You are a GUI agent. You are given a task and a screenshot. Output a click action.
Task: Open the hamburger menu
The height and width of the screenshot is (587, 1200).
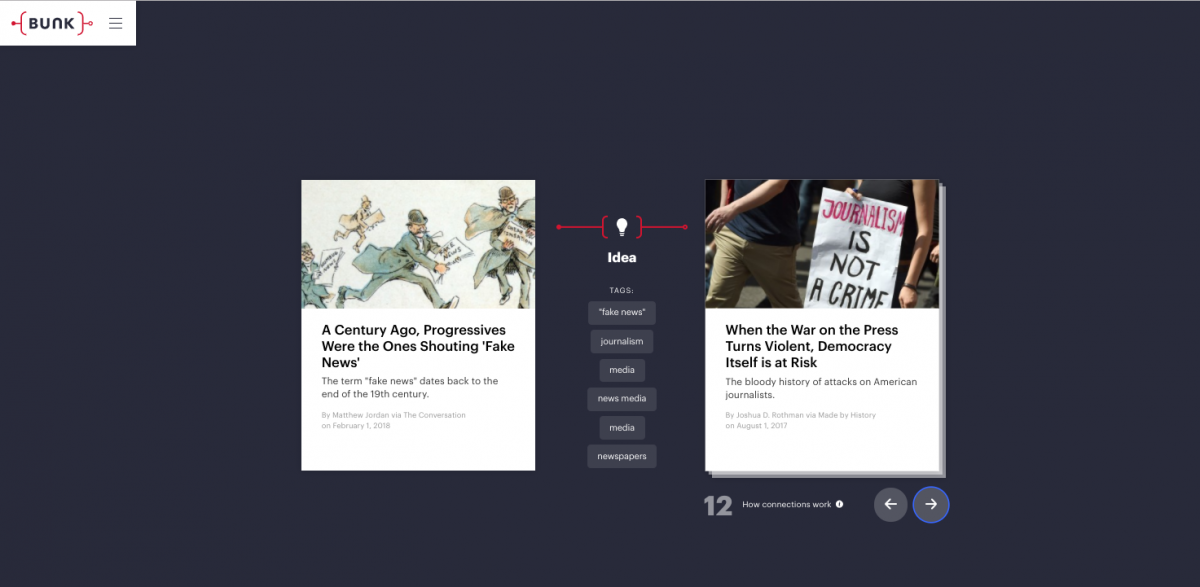click(116, 23)
